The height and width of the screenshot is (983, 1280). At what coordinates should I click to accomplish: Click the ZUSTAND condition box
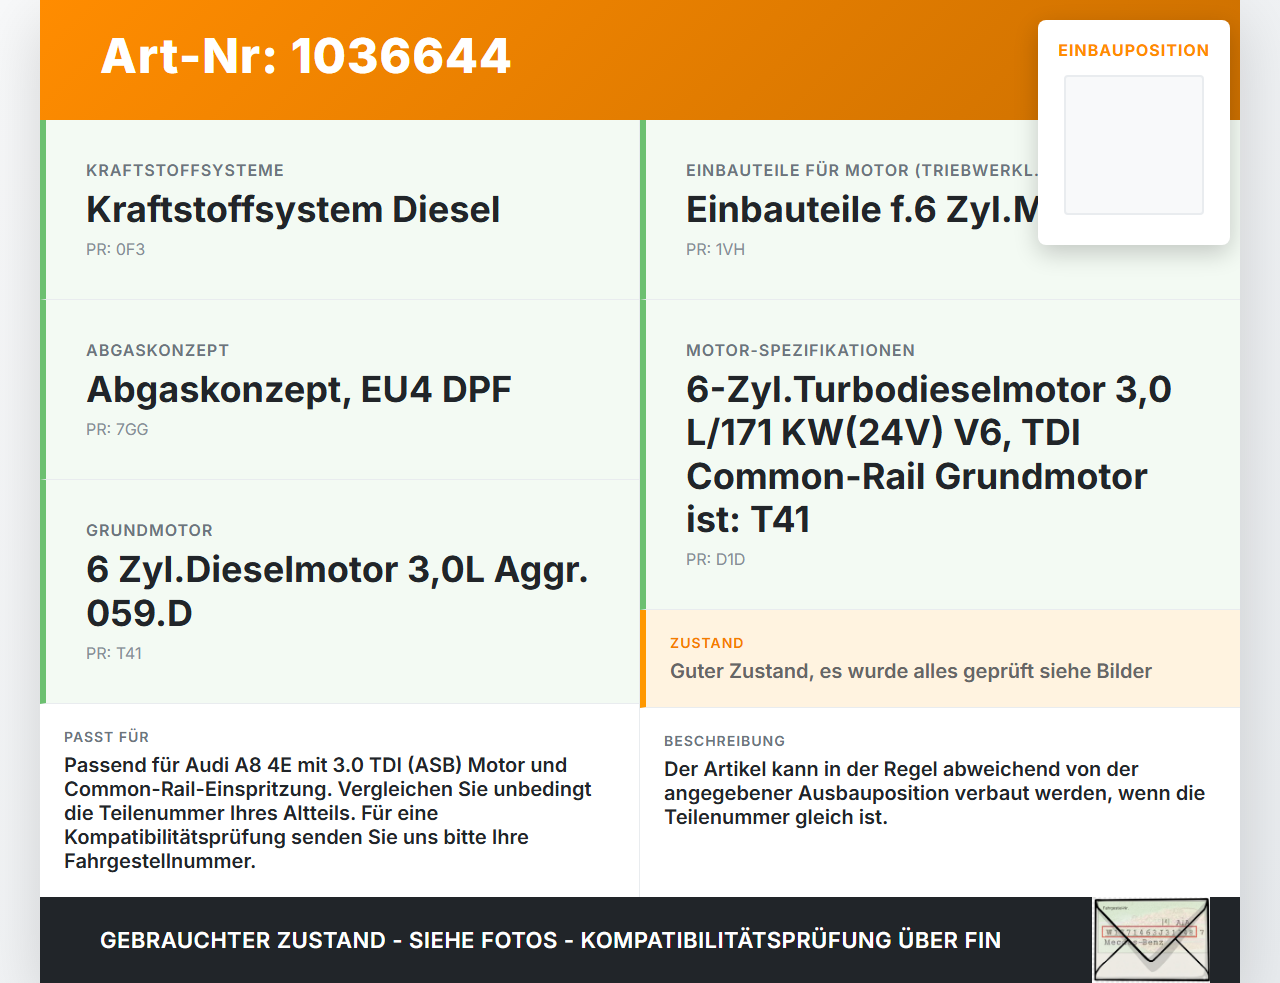[940, 659]
